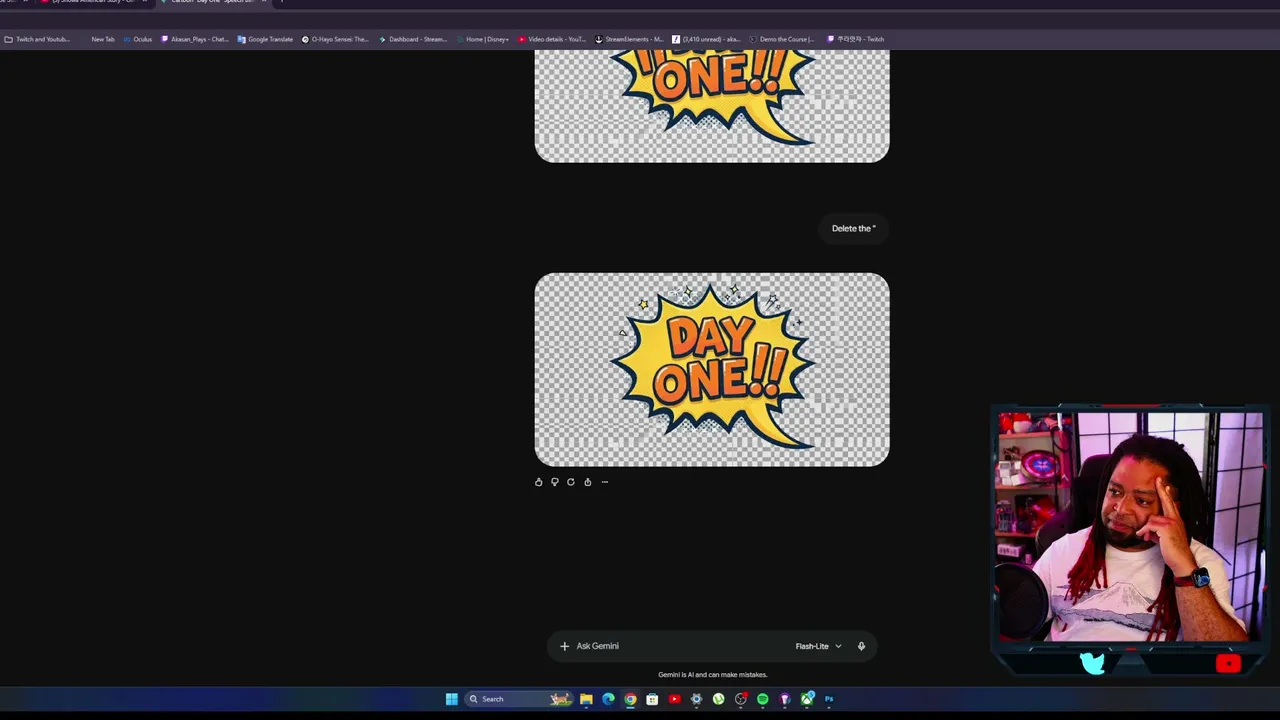Open the StreamElements bookmark
Image resolution: width=1280 pixels, height=720 pixels.
tap(629, 39)
